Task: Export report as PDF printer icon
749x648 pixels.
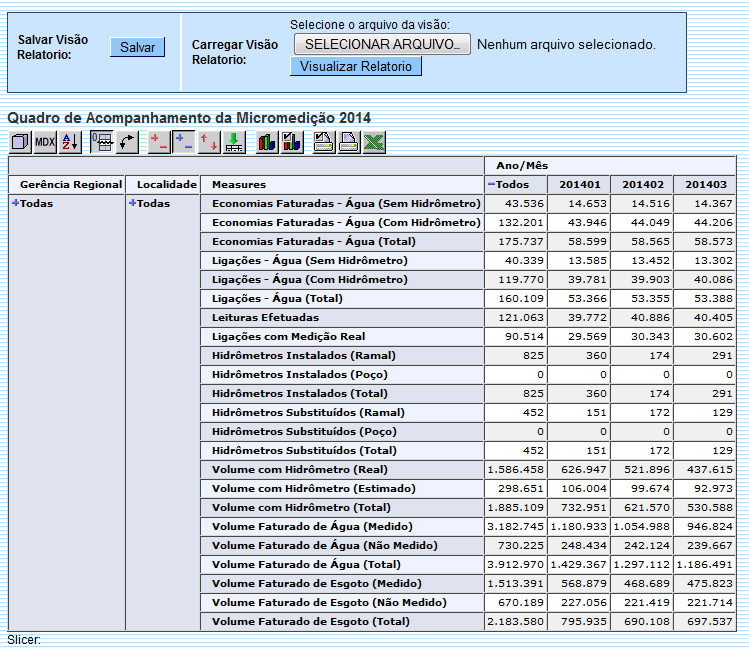Action: (x=348, y=142)
